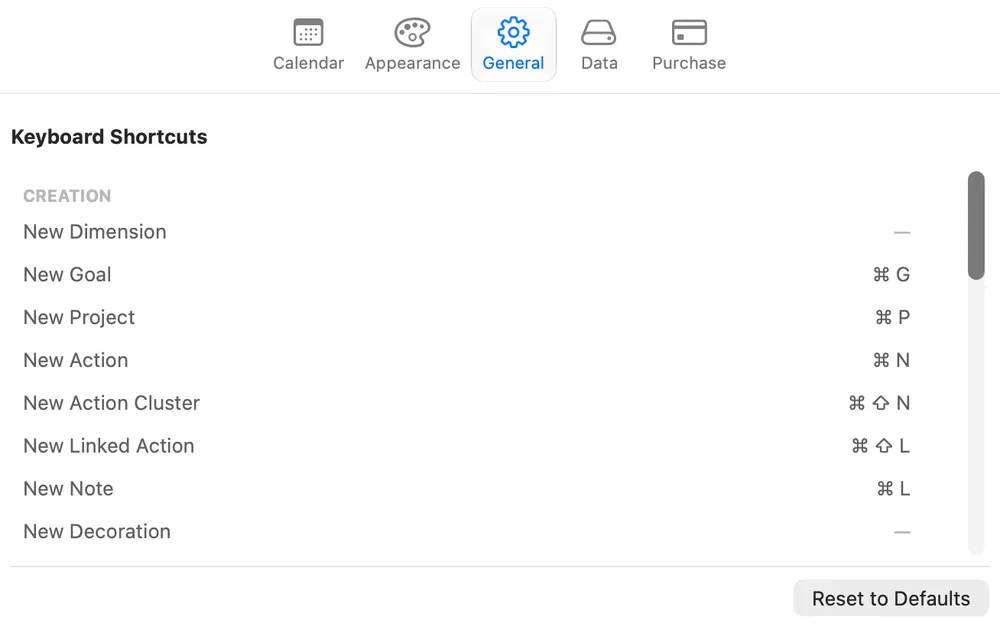
Task: Switch to the Appearance tab
Action: pyautogui.click(x=412, y=45)
